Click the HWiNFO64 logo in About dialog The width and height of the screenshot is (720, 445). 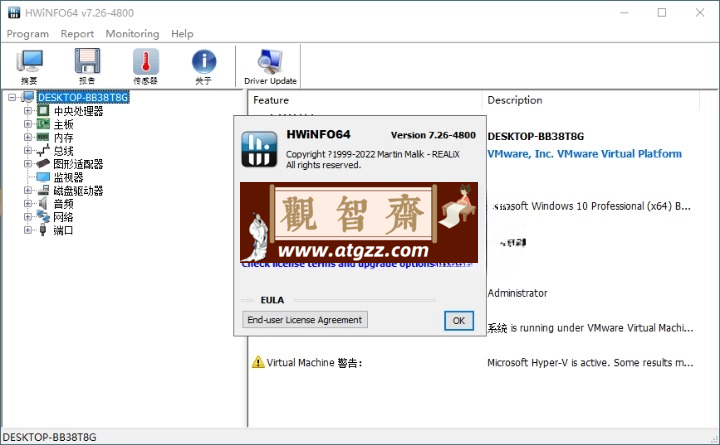259,149
